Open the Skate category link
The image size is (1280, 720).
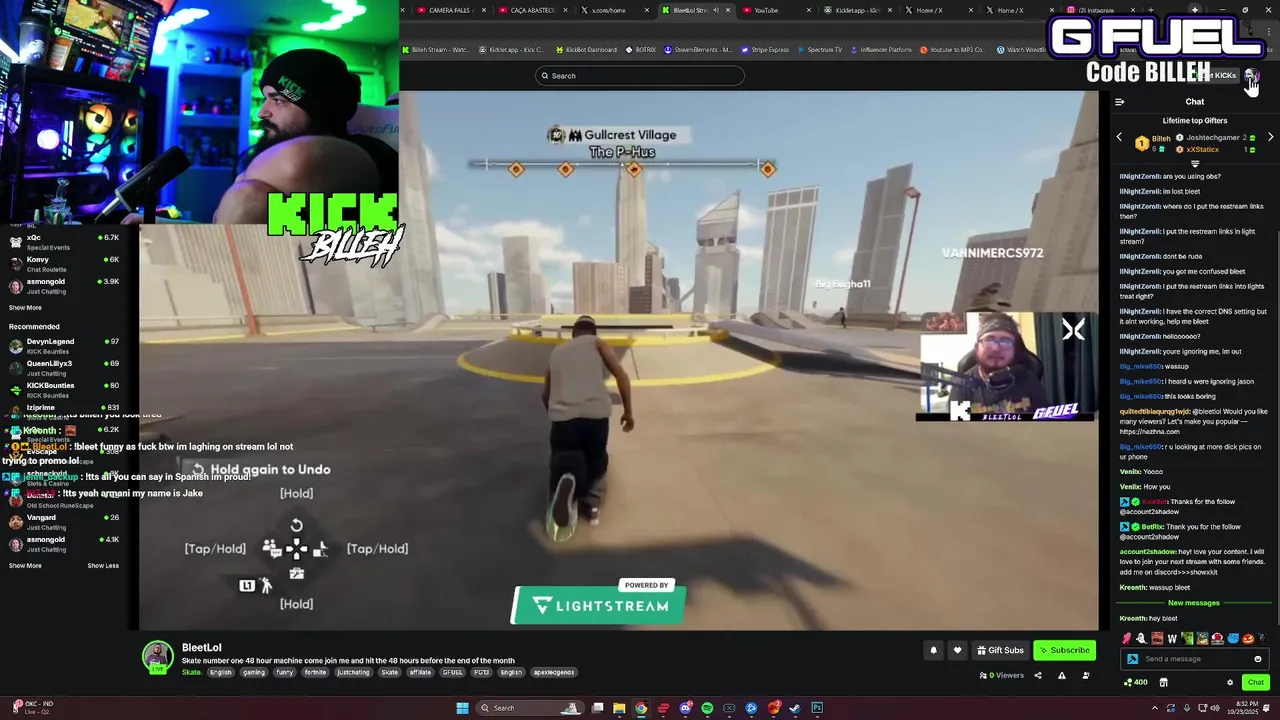tap(191, 672)
